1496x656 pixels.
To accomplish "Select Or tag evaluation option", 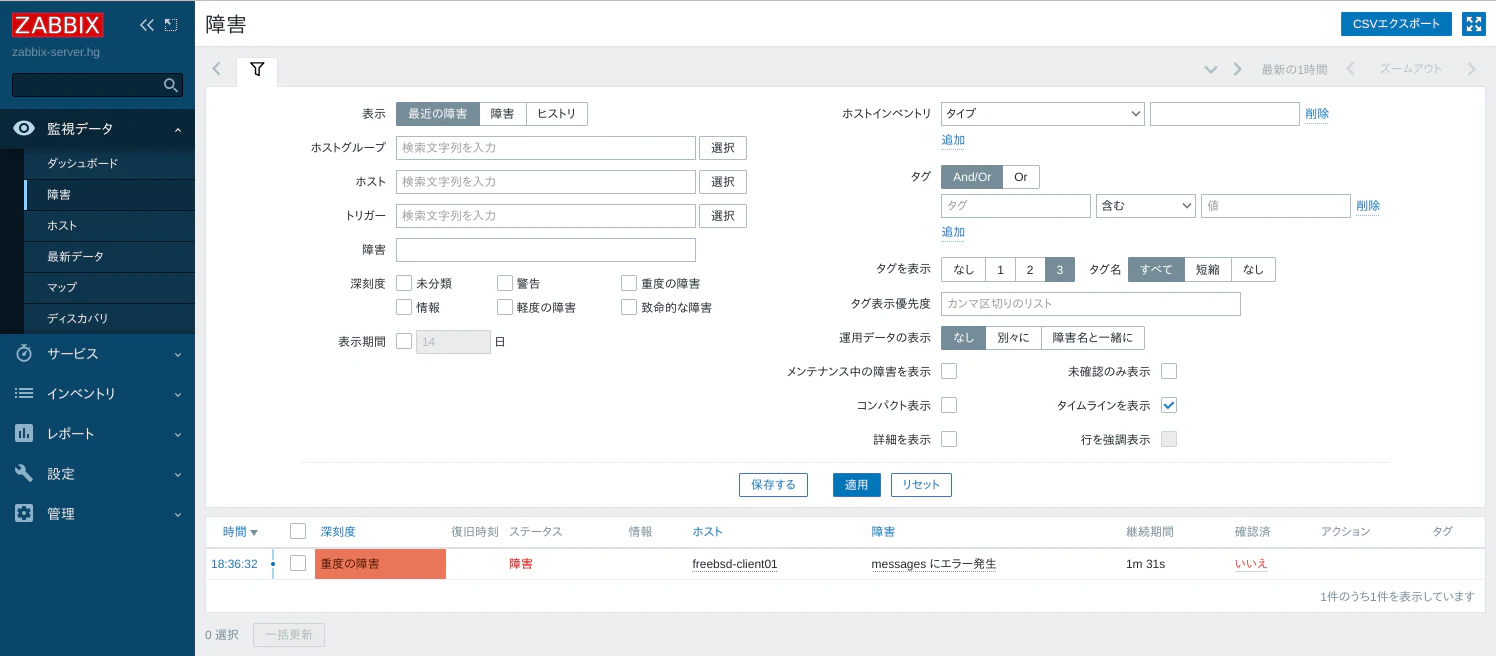I will click(1021, 177).
